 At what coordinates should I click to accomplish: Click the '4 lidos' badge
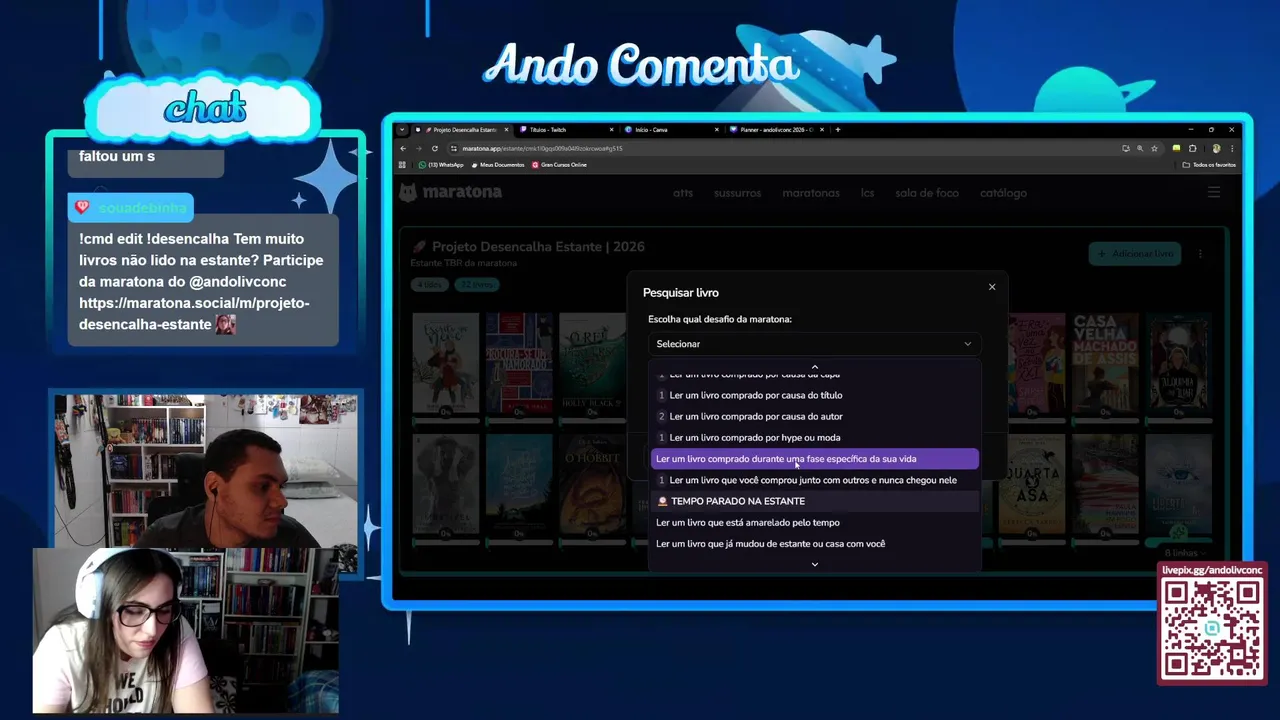pyautogui.click(x=430, y=284)
